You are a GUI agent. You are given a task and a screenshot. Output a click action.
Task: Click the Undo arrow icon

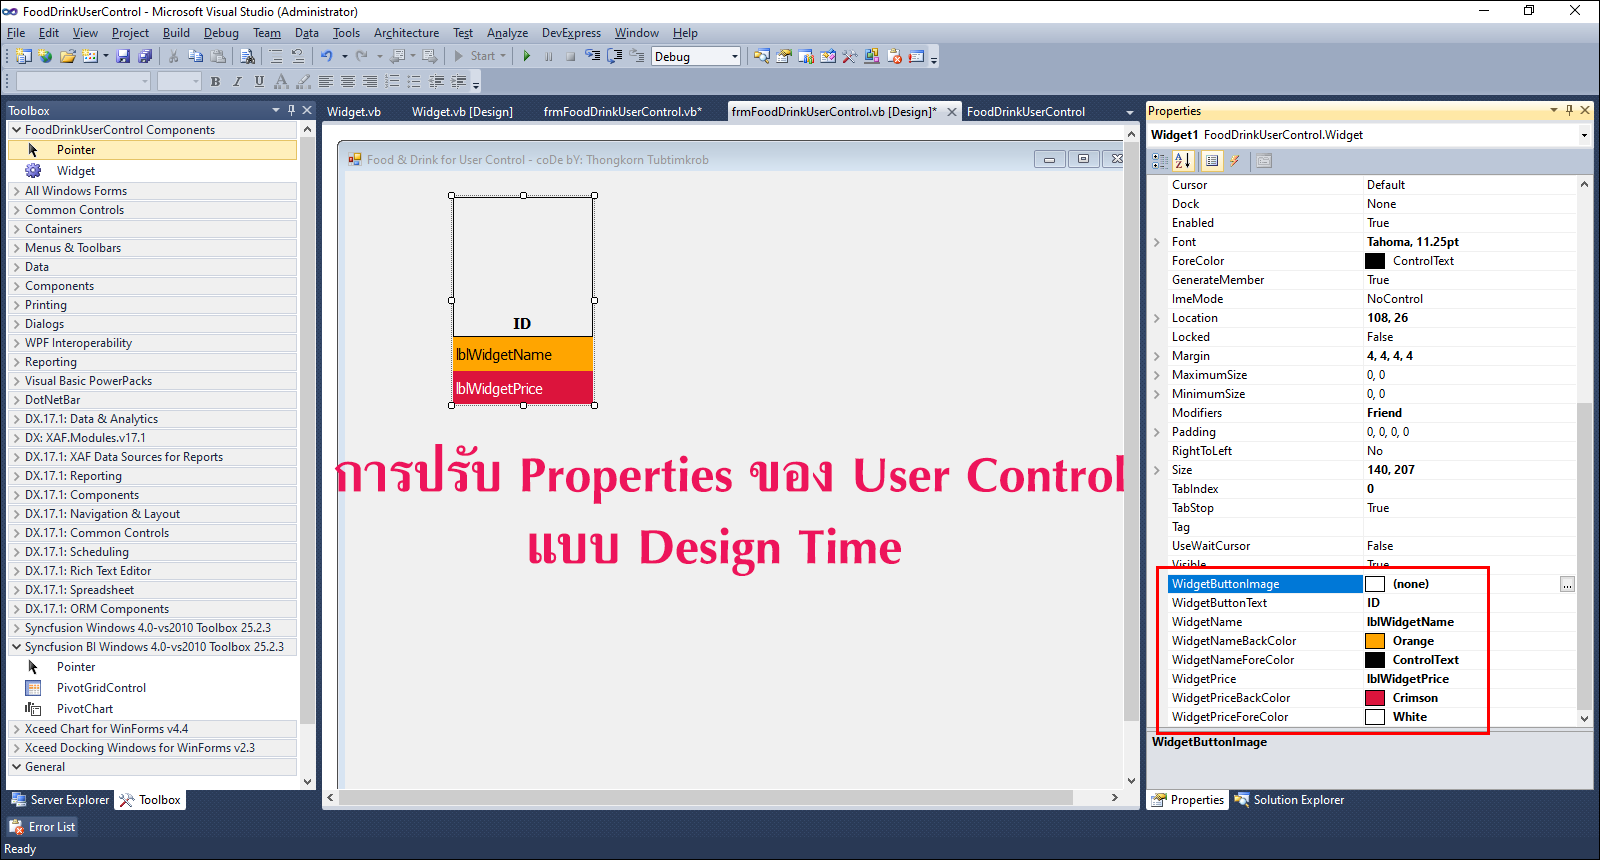[x=326, y=57]
